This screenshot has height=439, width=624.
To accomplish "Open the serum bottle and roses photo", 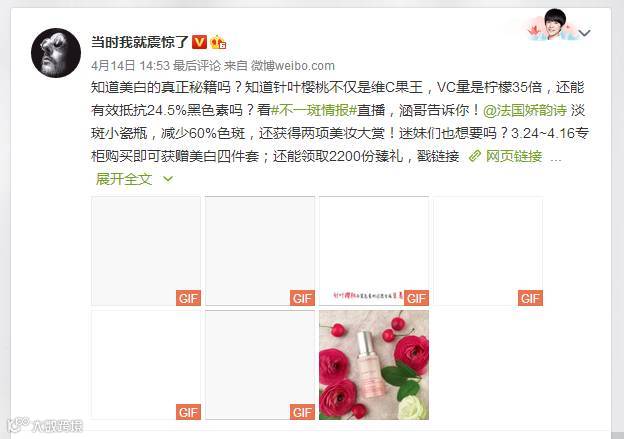I will coord(374,365).
